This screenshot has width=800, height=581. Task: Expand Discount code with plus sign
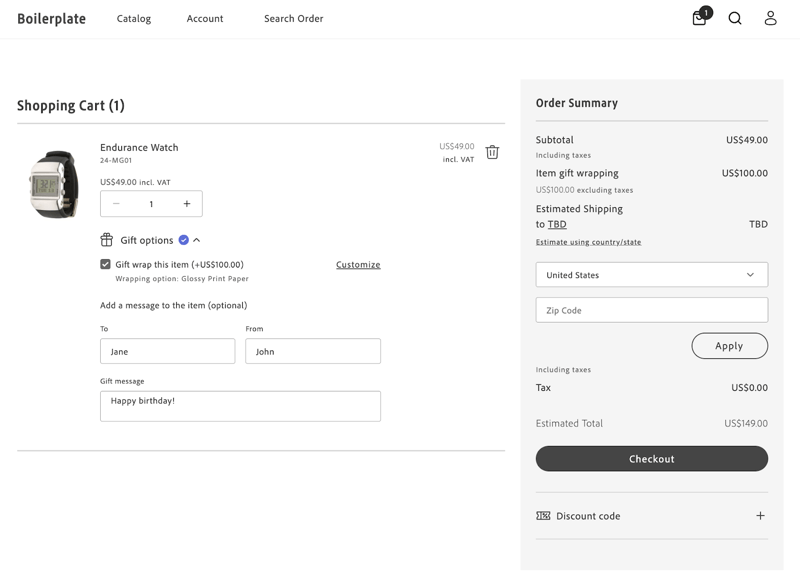pos(760,516)
